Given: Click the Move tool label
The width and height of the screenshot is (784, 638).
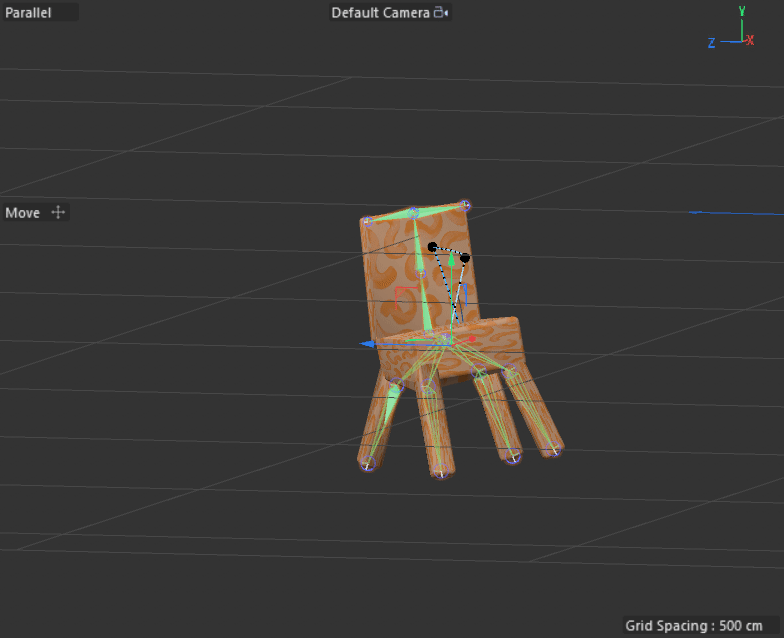Looking at the screenshot, I should click(22, 212).
